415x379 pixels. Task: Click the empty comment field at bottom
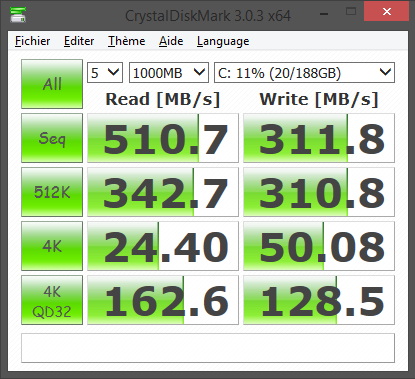[x=208, y=348]
